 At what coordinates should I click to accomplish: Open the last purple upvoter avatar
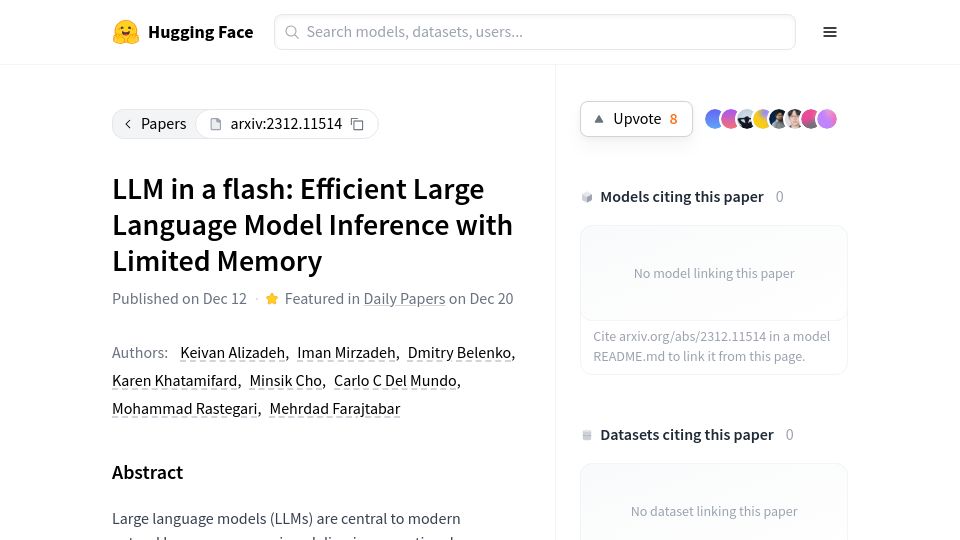[x=827, y=119]
